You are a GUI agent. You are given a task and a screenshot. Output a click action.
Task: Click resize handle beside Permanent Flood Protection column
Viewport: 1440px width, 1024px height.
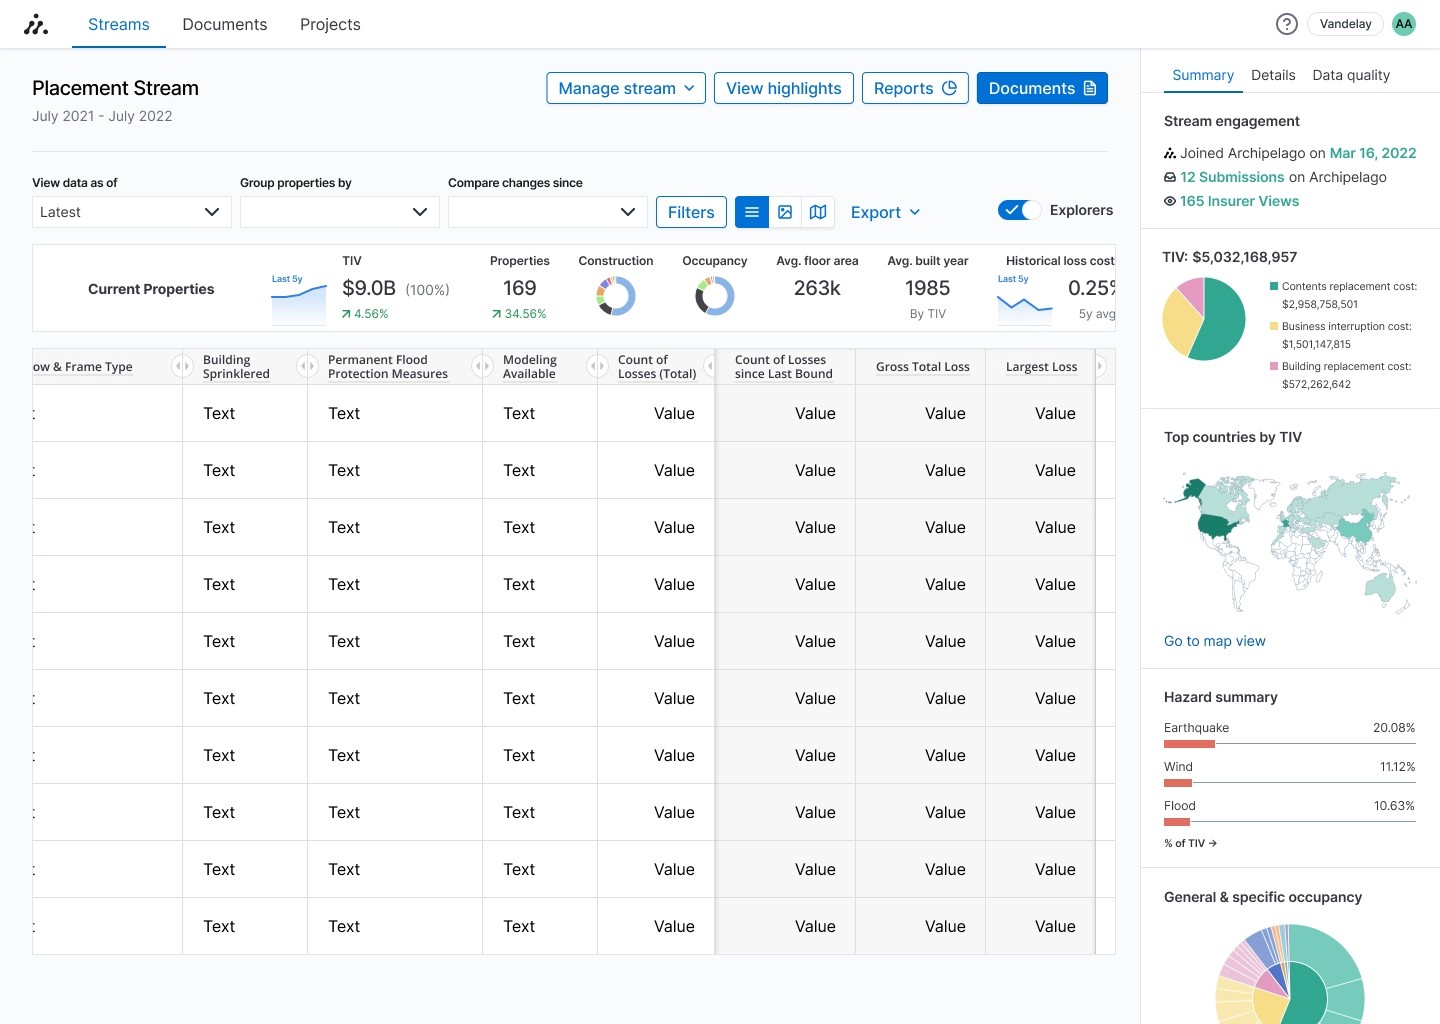coord(482,367)
